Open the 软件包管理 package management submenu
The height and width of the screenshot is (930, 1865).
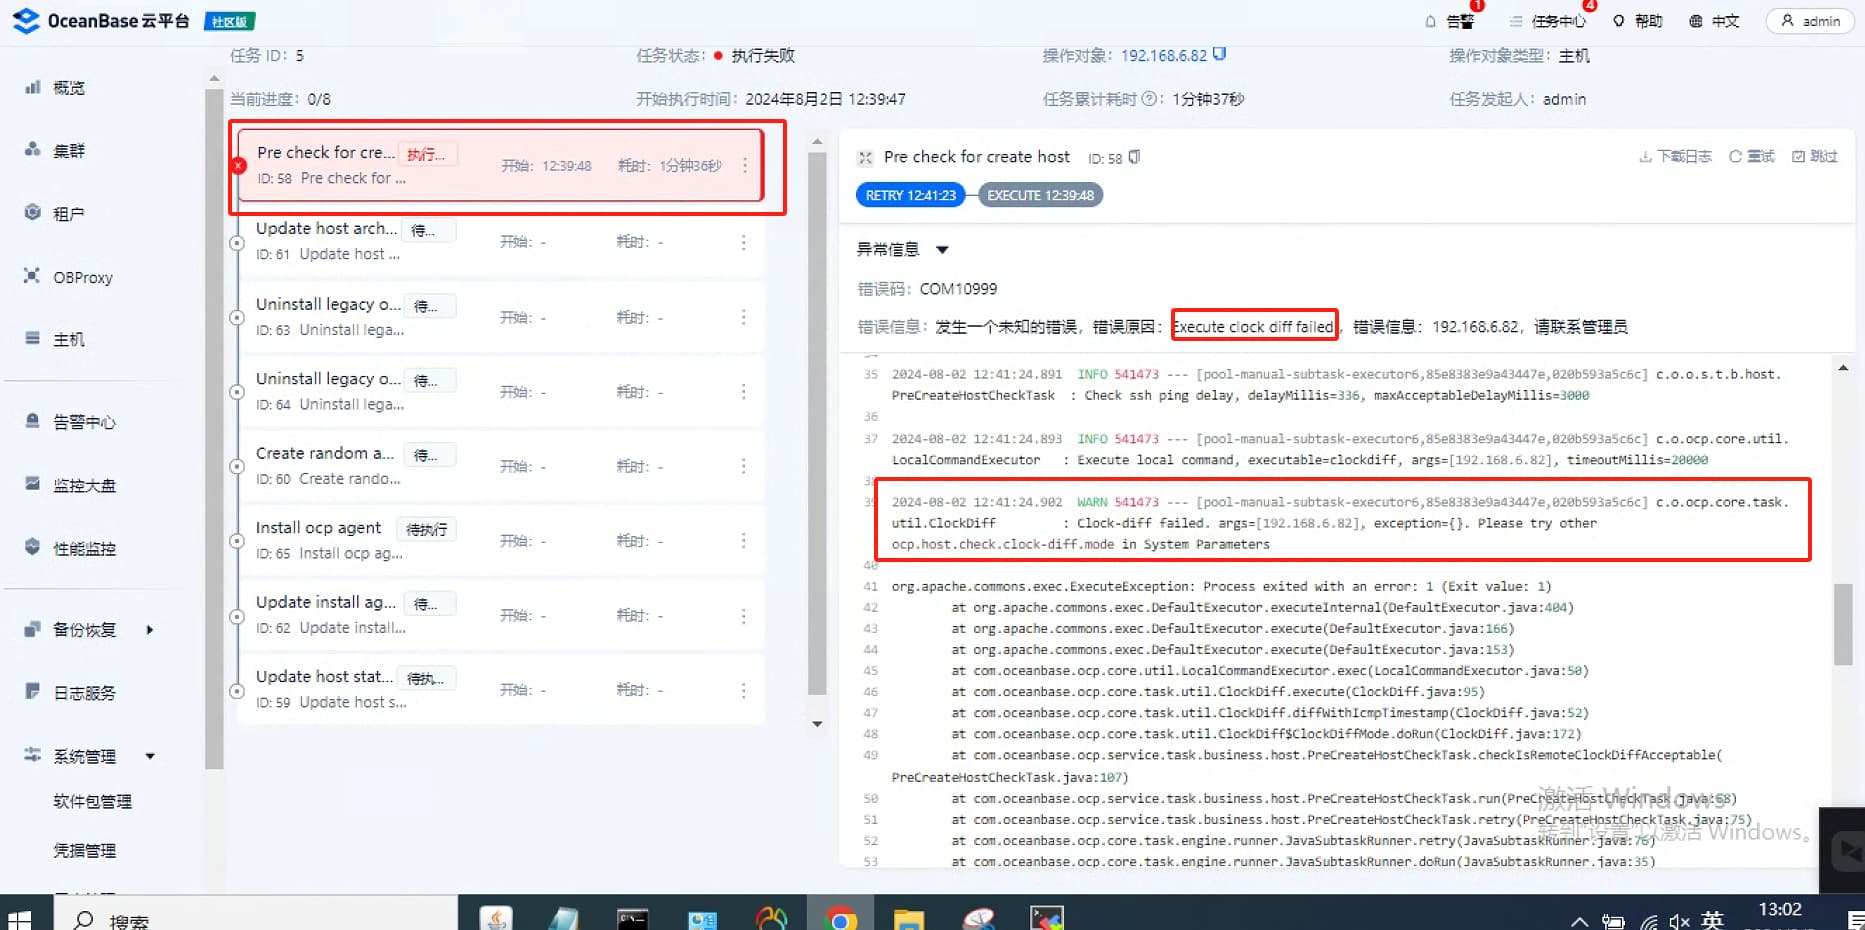click(x=92, y=802)
